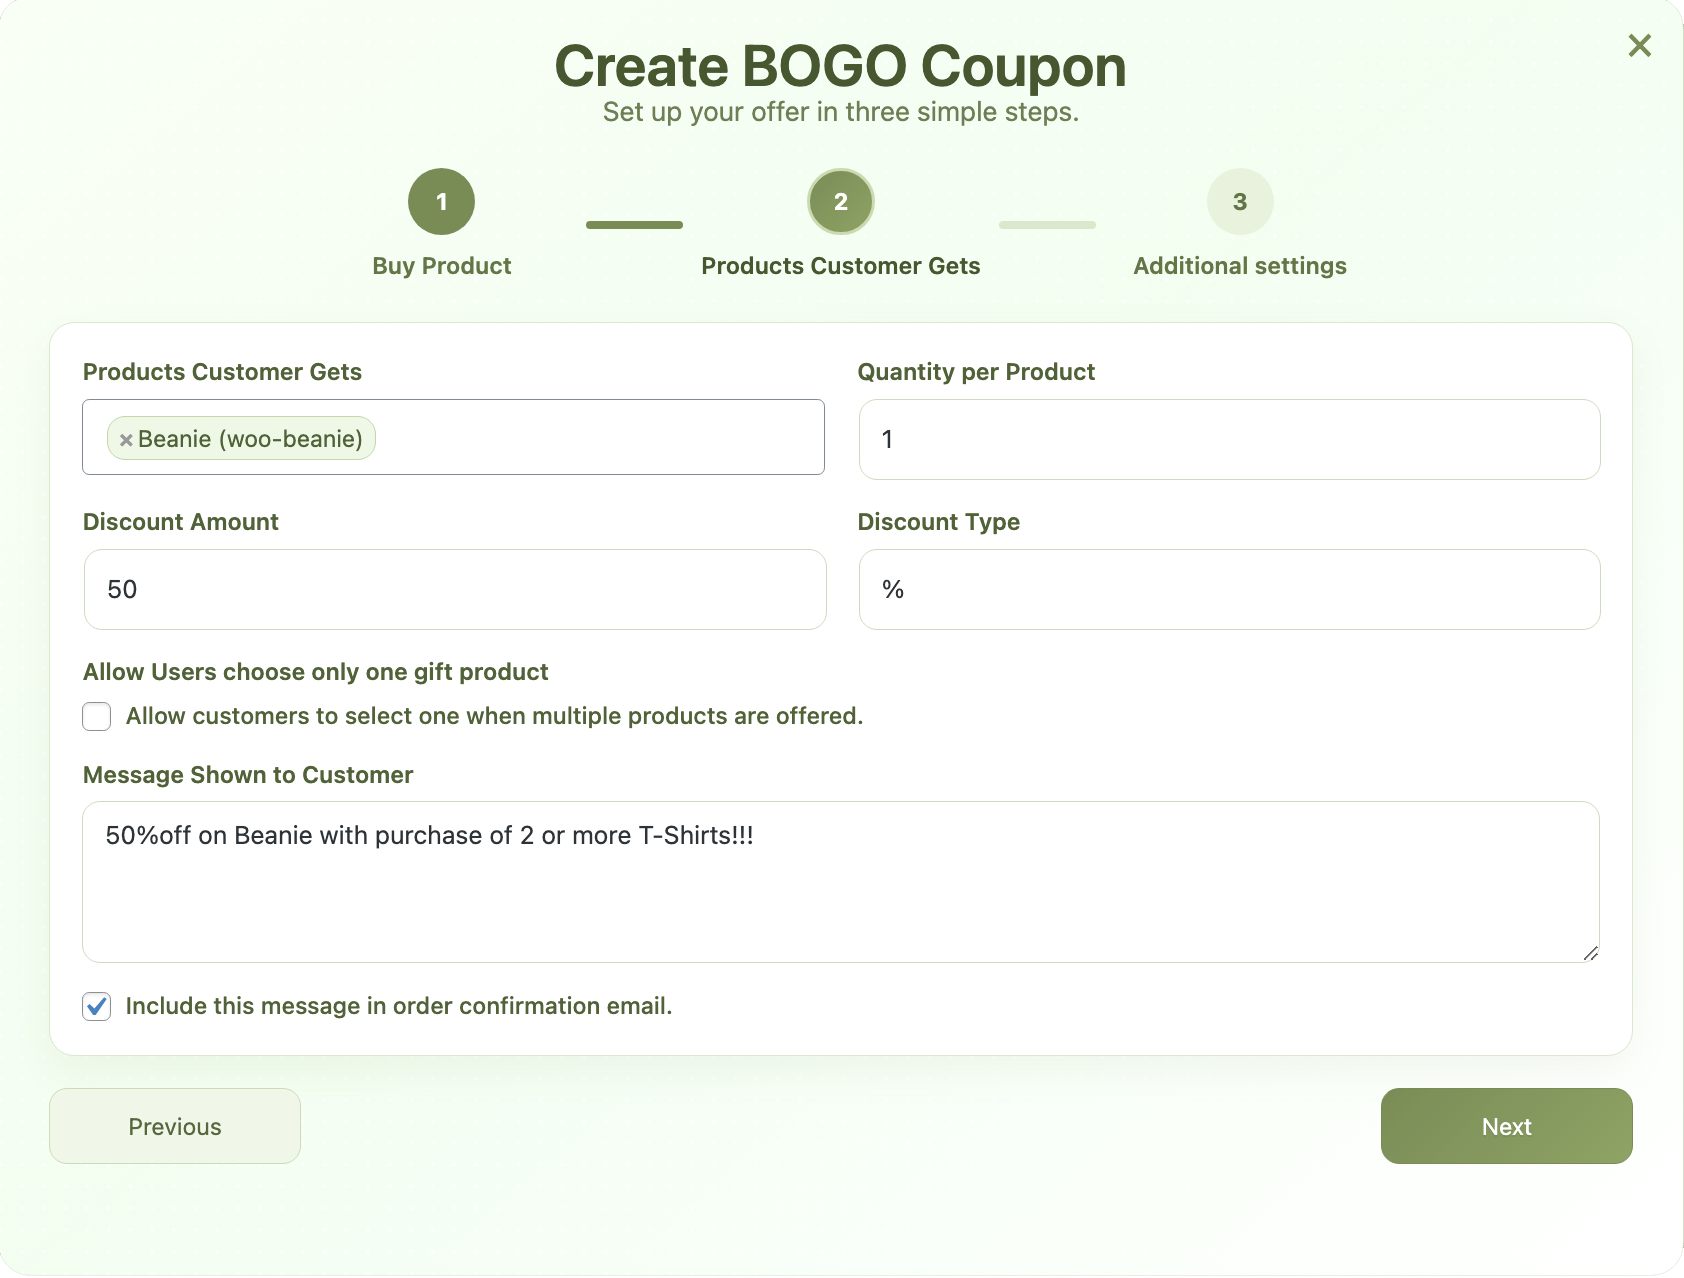Go back with the Previous button

point(175,1126)
